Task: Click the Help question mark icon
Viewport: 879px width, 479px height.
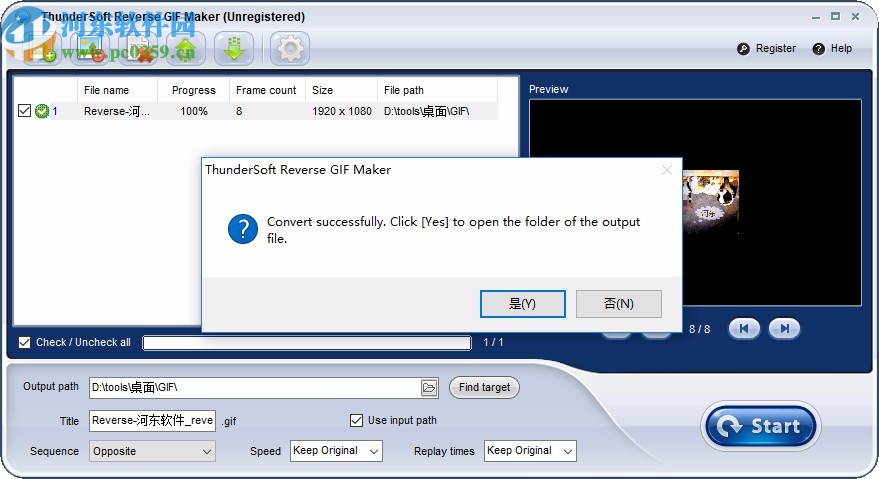Action: tap(818, 49)
